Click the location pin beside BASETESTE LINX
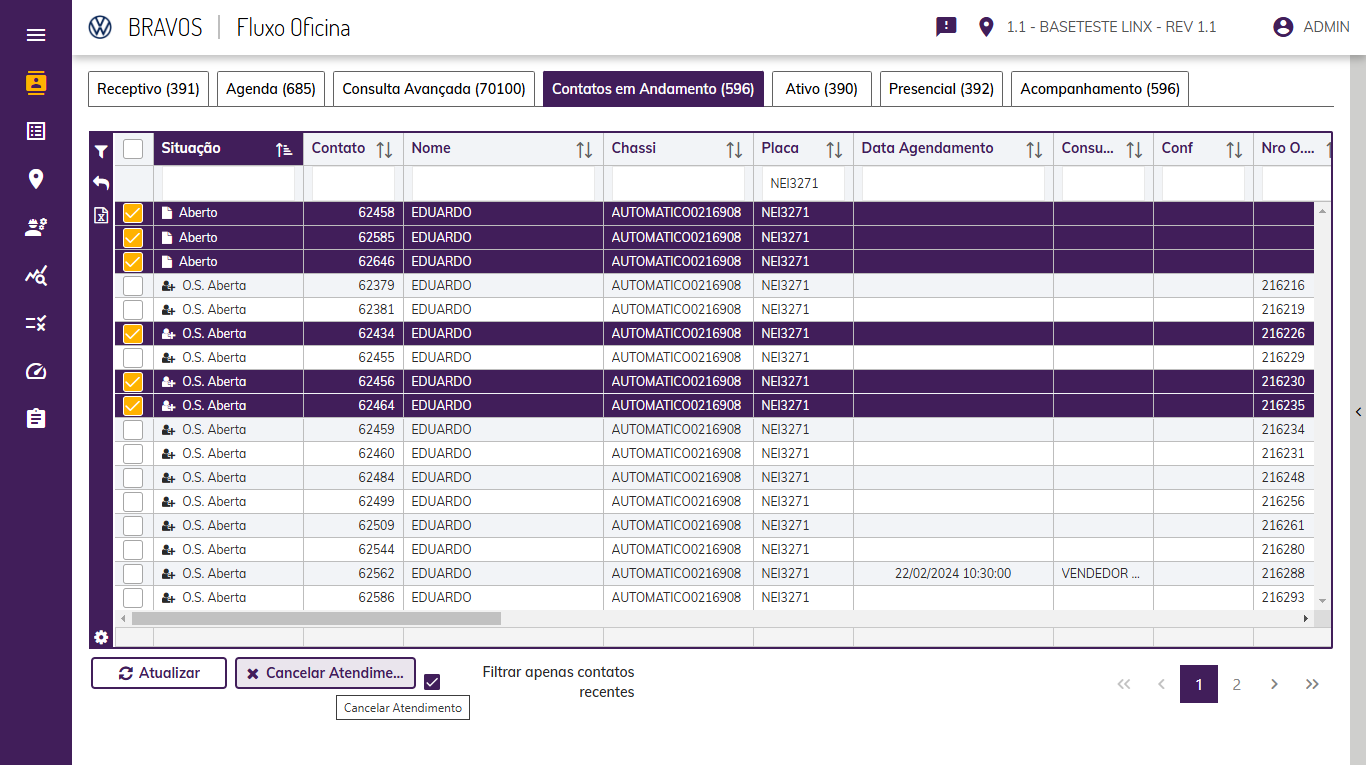This screenshot has width=1366, height=765. coord(987,27)
